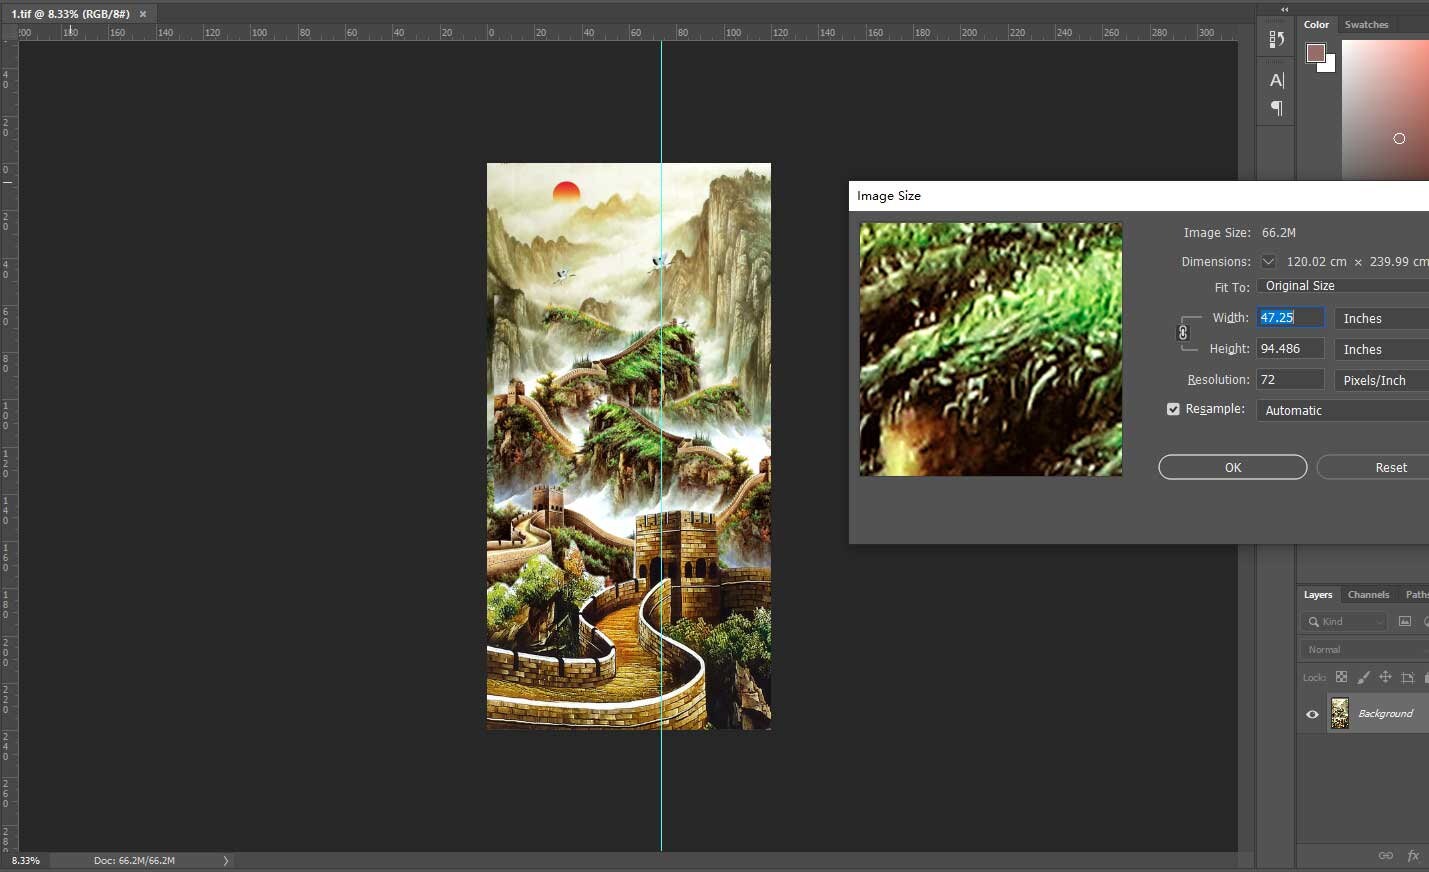Click Reset in the Image Size dialog

tap(1391, 467)
